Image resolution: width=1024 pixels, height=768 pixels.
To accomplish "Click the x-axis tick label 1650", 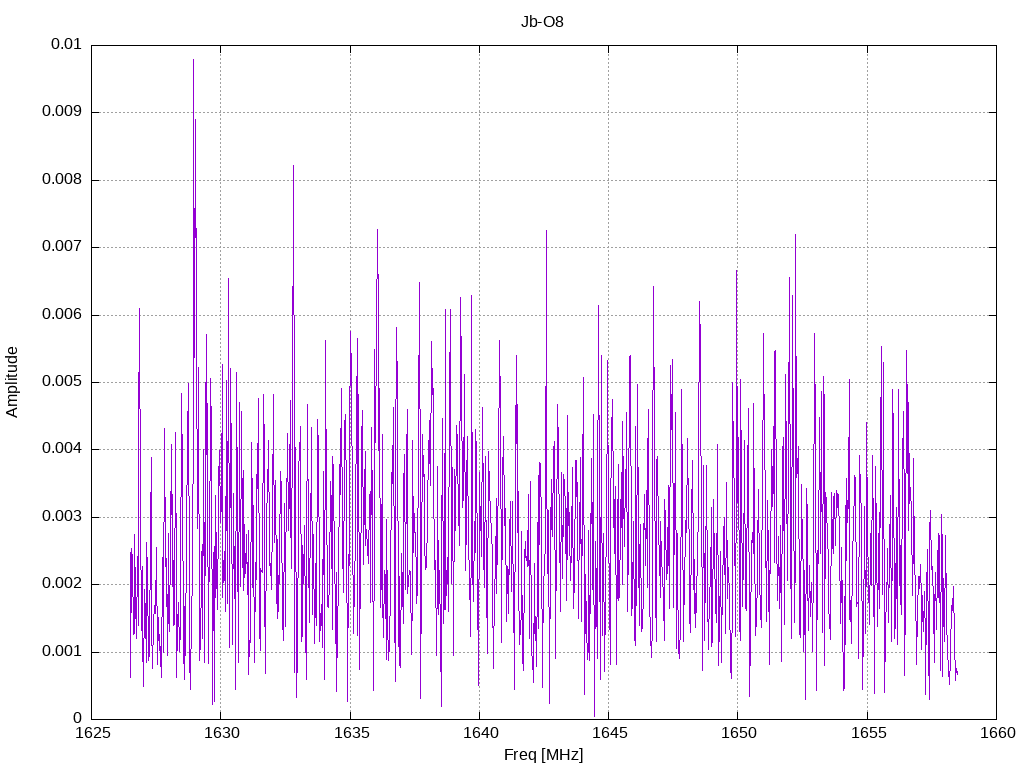I will [x=739, y=733].
